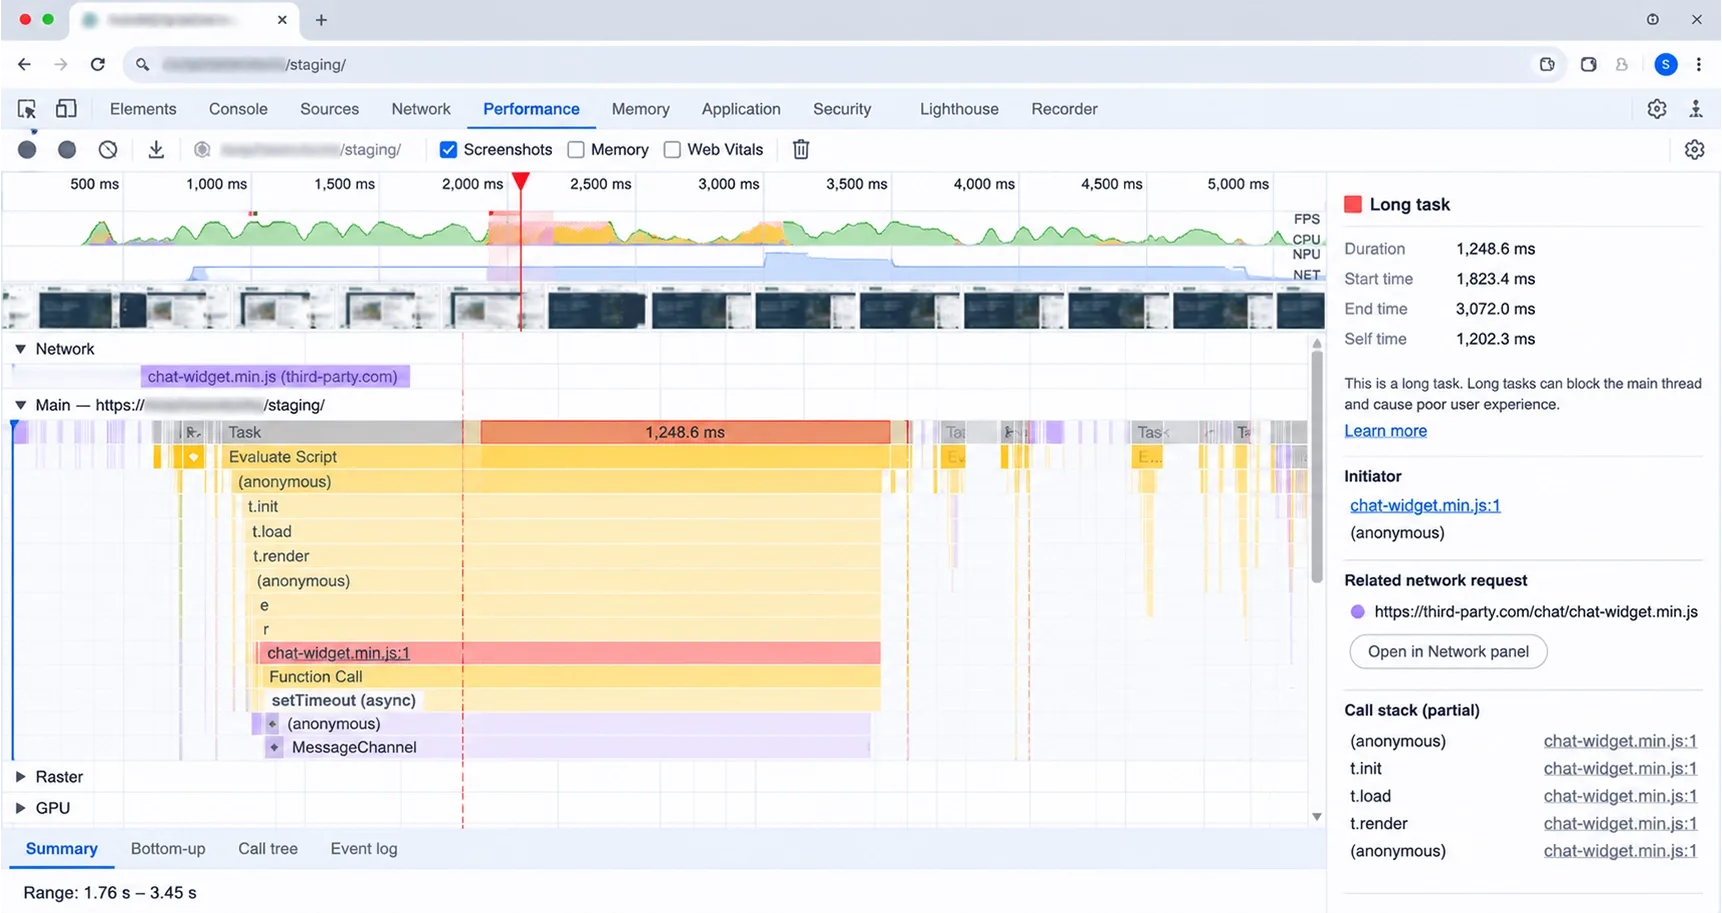
Task: Click the flame chart vertical scrollbar
Action: [1317, 467]
